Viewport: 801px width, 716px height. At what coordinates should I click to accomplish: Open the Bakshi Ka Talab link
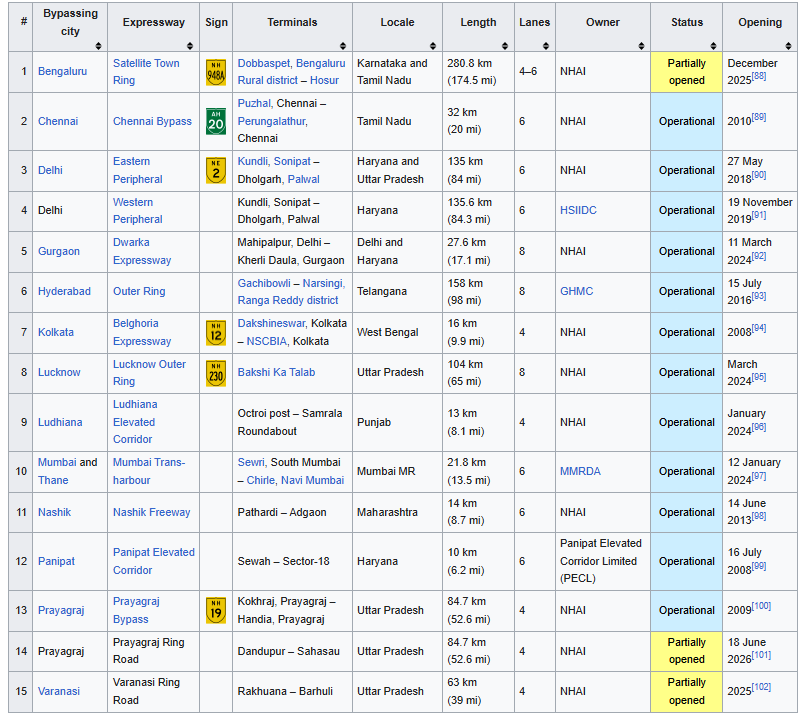click(276, 372)
